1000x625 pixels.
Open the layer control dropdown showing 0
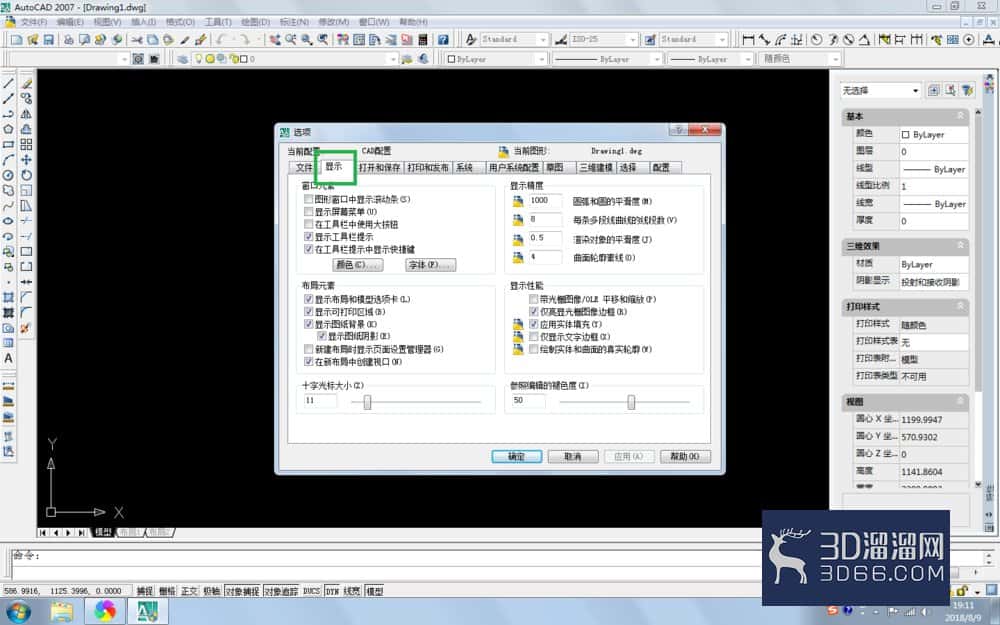pos(393,59)
